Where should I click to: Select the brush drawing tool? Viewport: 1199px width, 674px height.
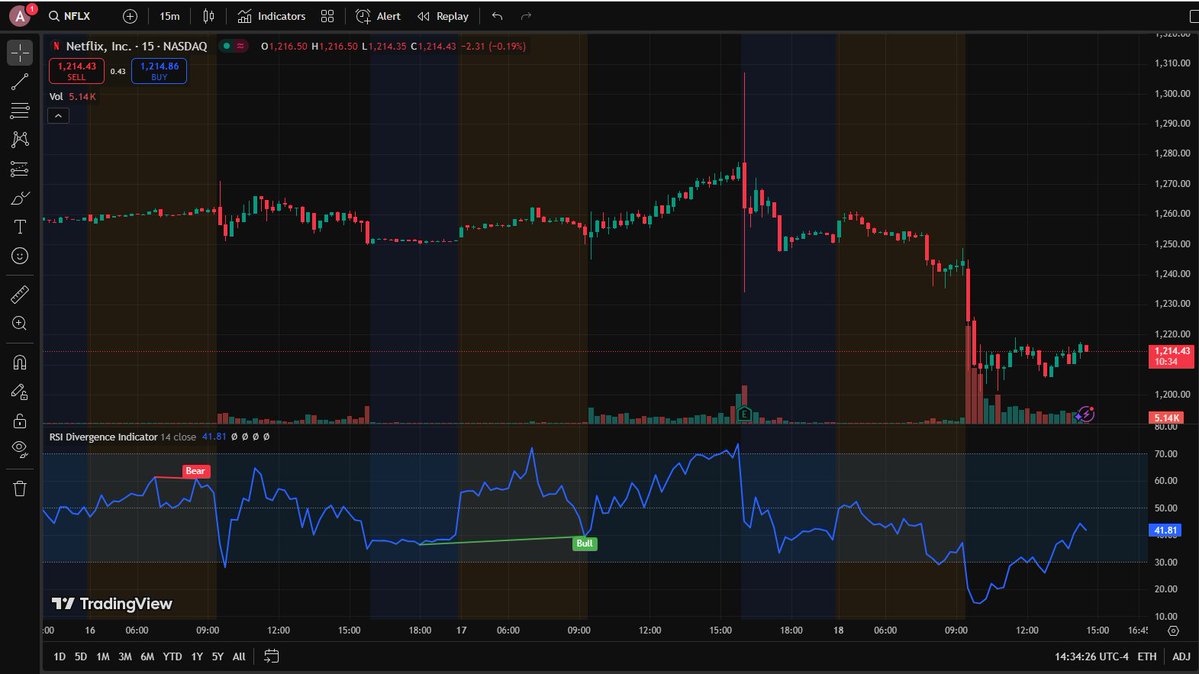[x=20, y=198]
